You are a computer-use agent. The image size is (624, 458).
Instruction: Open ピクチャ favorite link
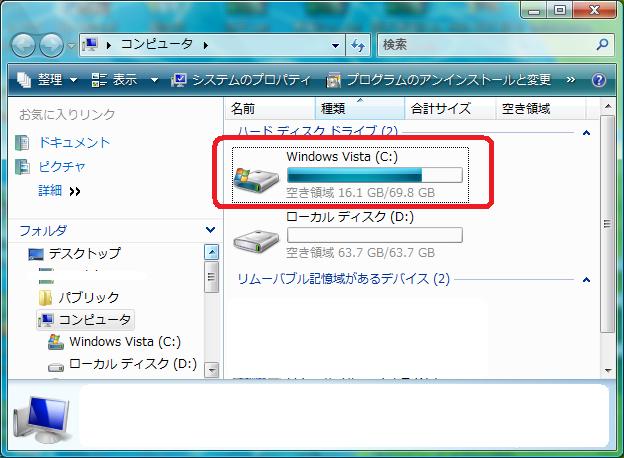pos(62,166)
